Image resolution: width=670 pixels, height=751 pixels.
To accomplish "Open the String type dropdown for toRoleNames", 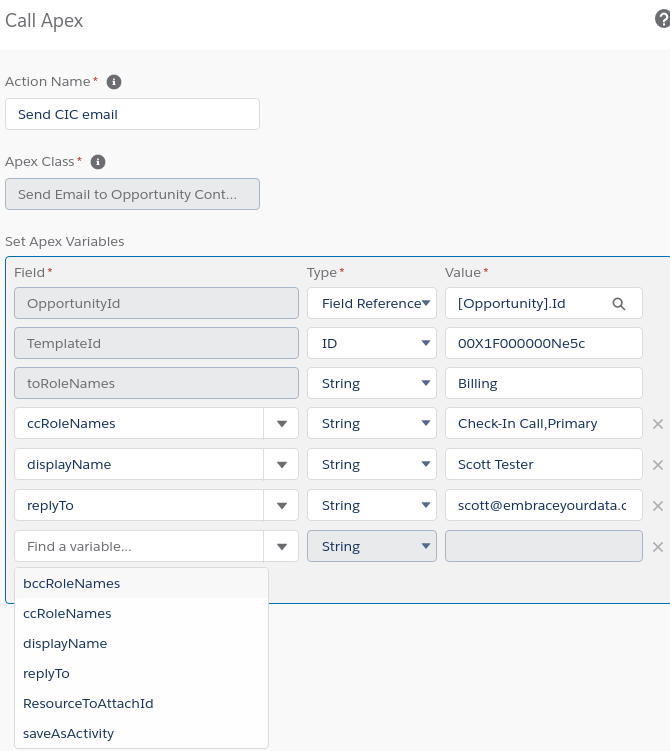I will (x=372, y=383).
